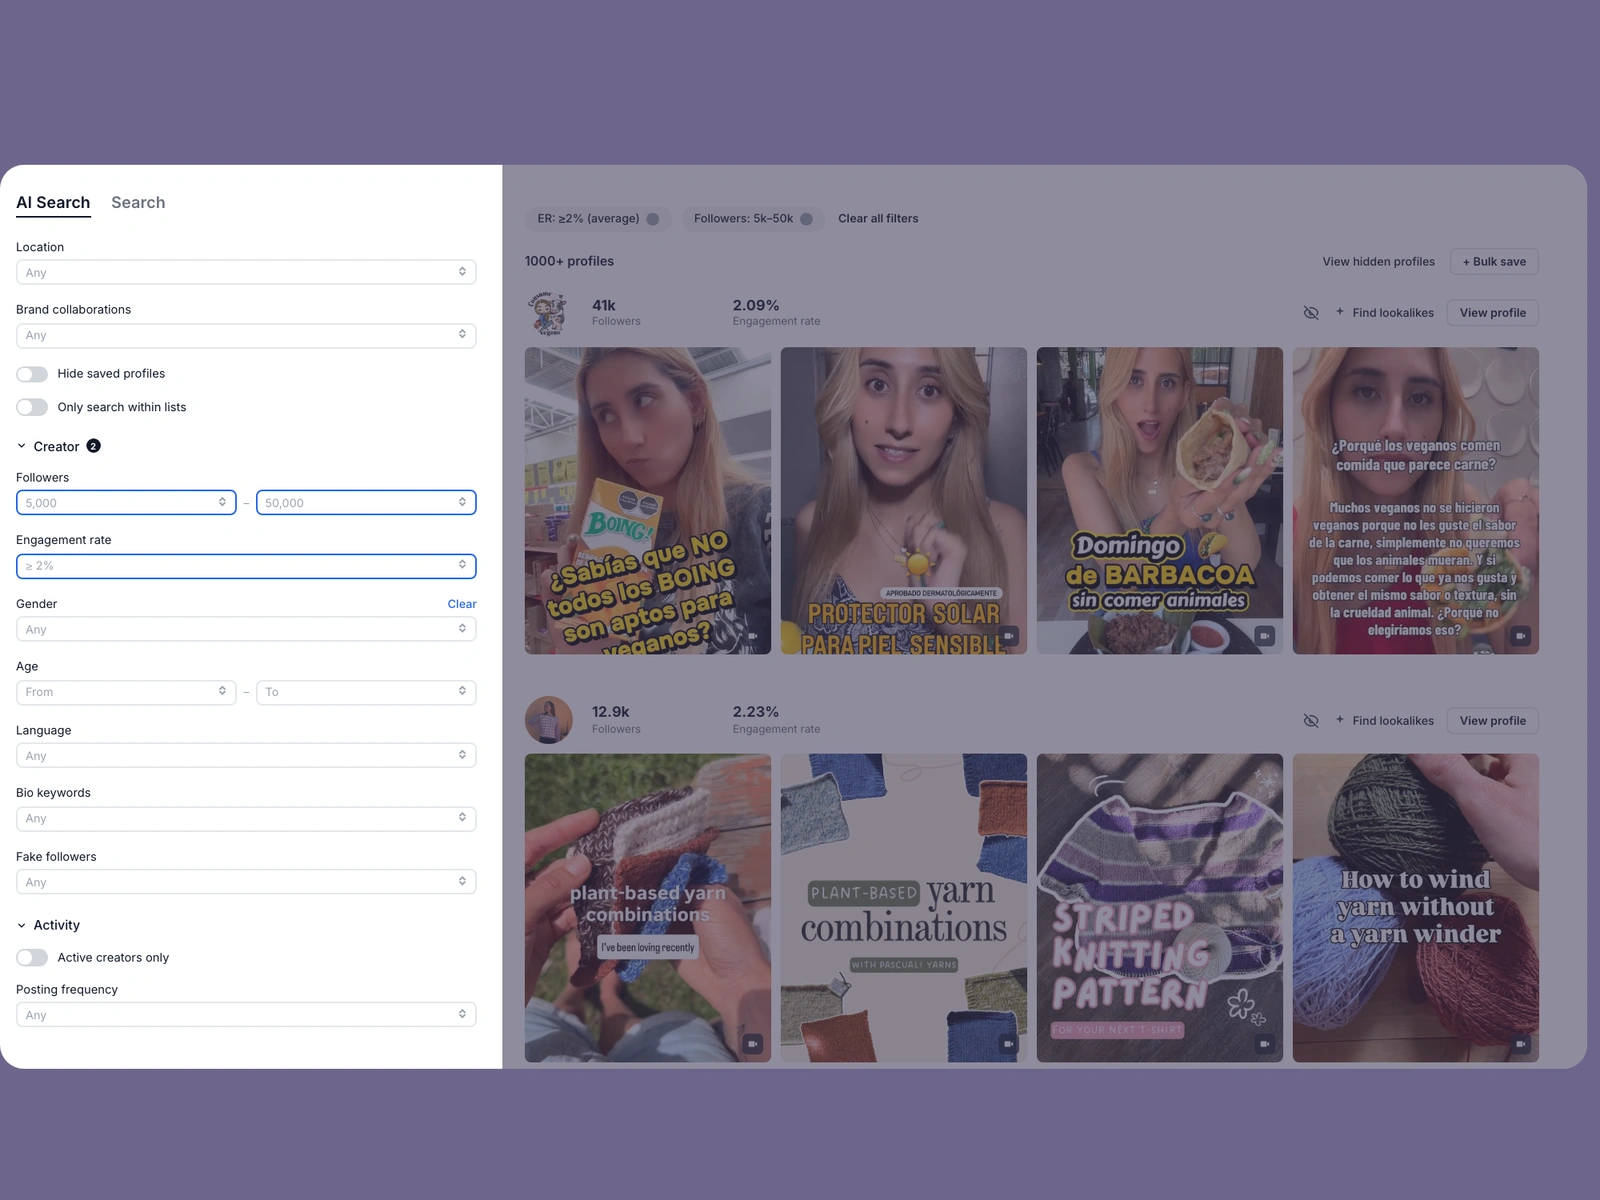Remove the Followers 5k–50k filter chip

[806, 219]
